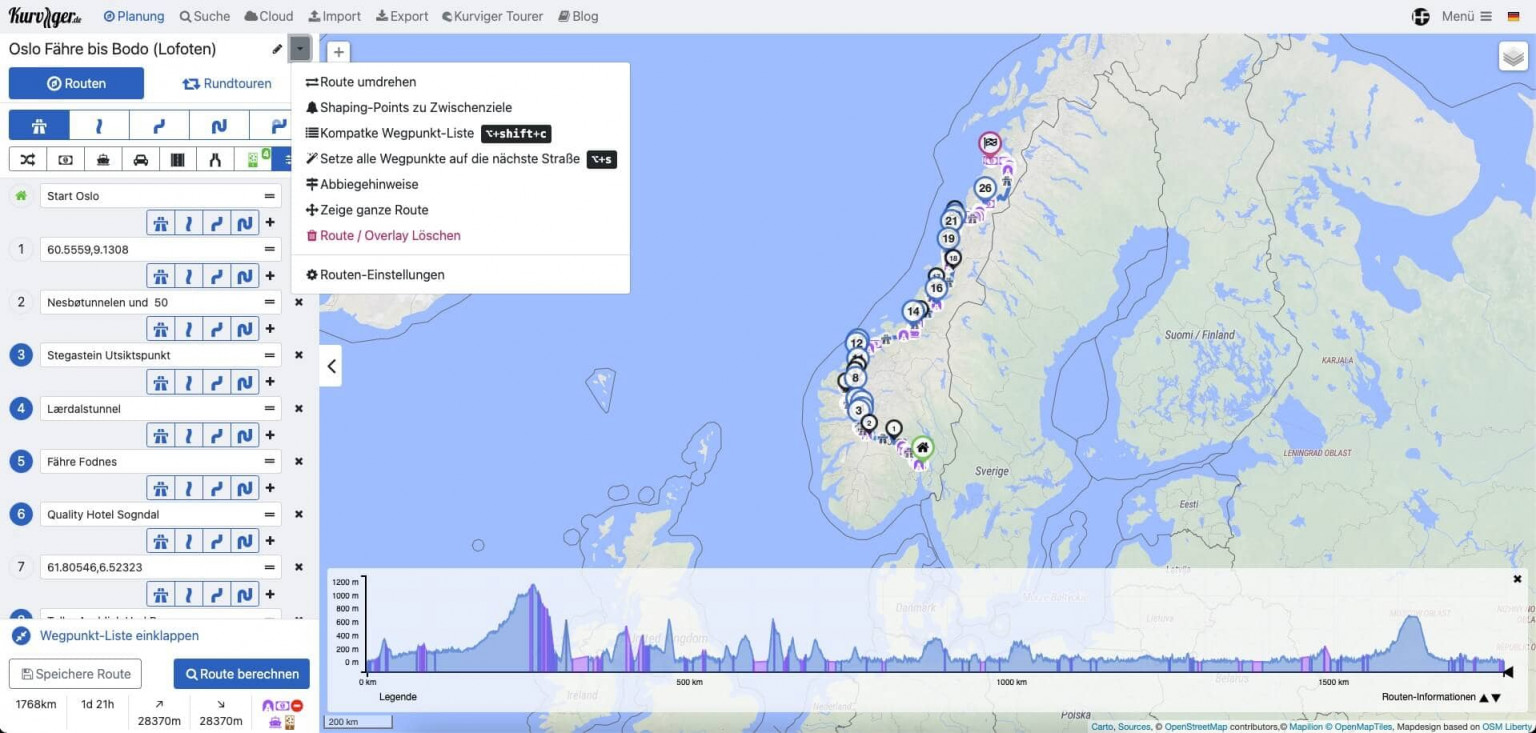The width and height of the screenshot is (1536, 733).
Task: Delete the Stegastein Utsiktspunkt waypoint
Action: pos(298,355)
